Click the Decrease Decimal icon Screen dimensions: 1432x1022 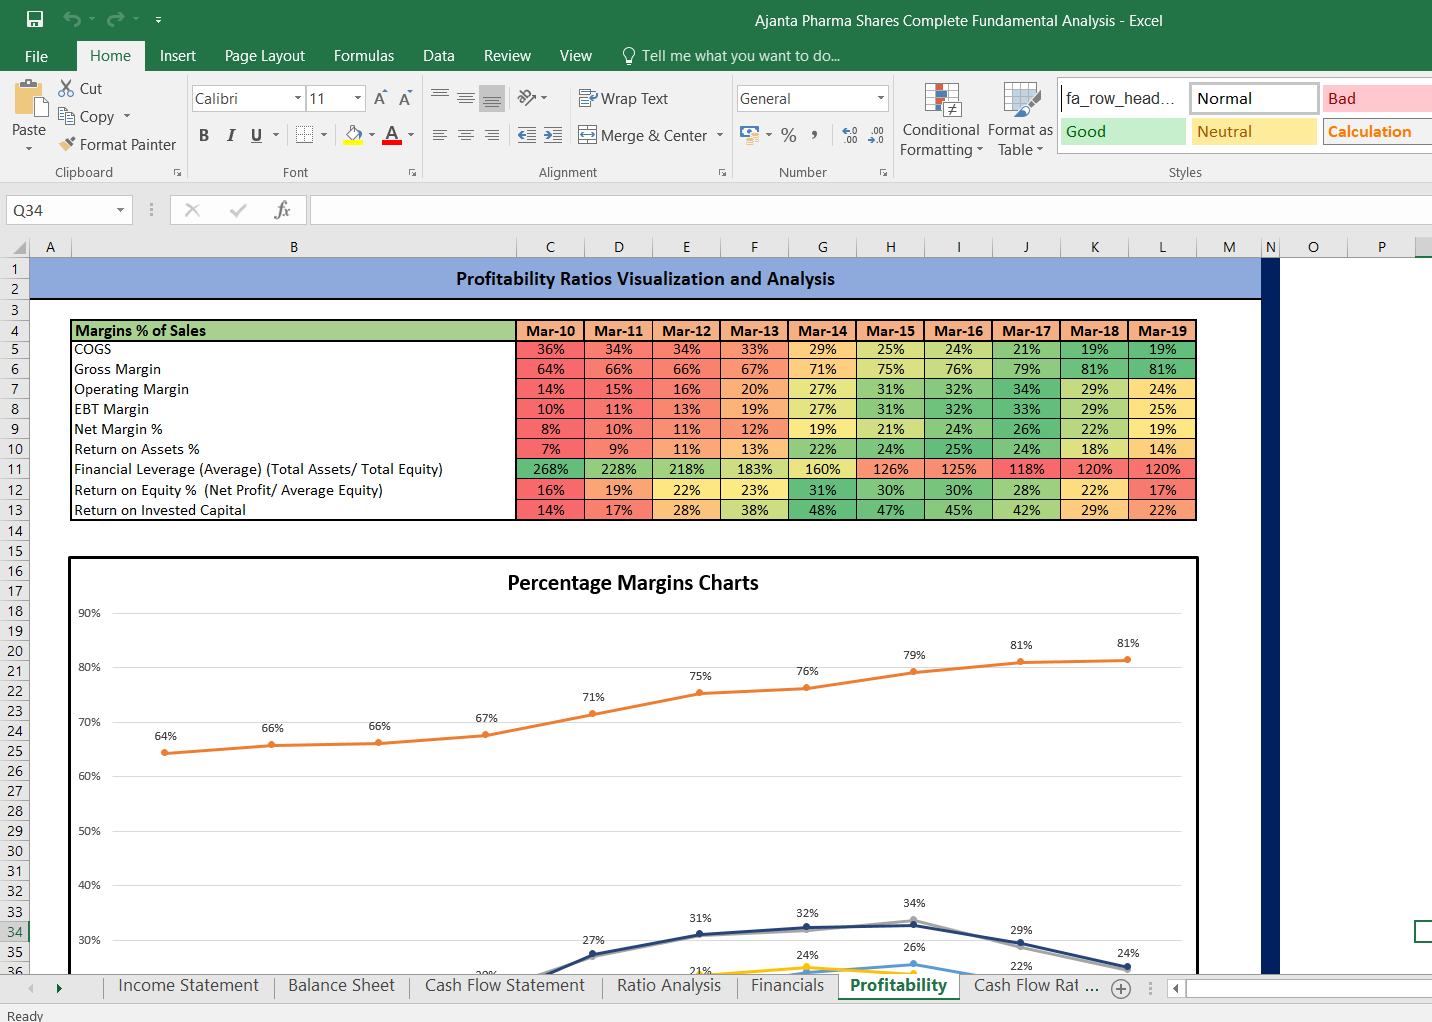(876, 135)
